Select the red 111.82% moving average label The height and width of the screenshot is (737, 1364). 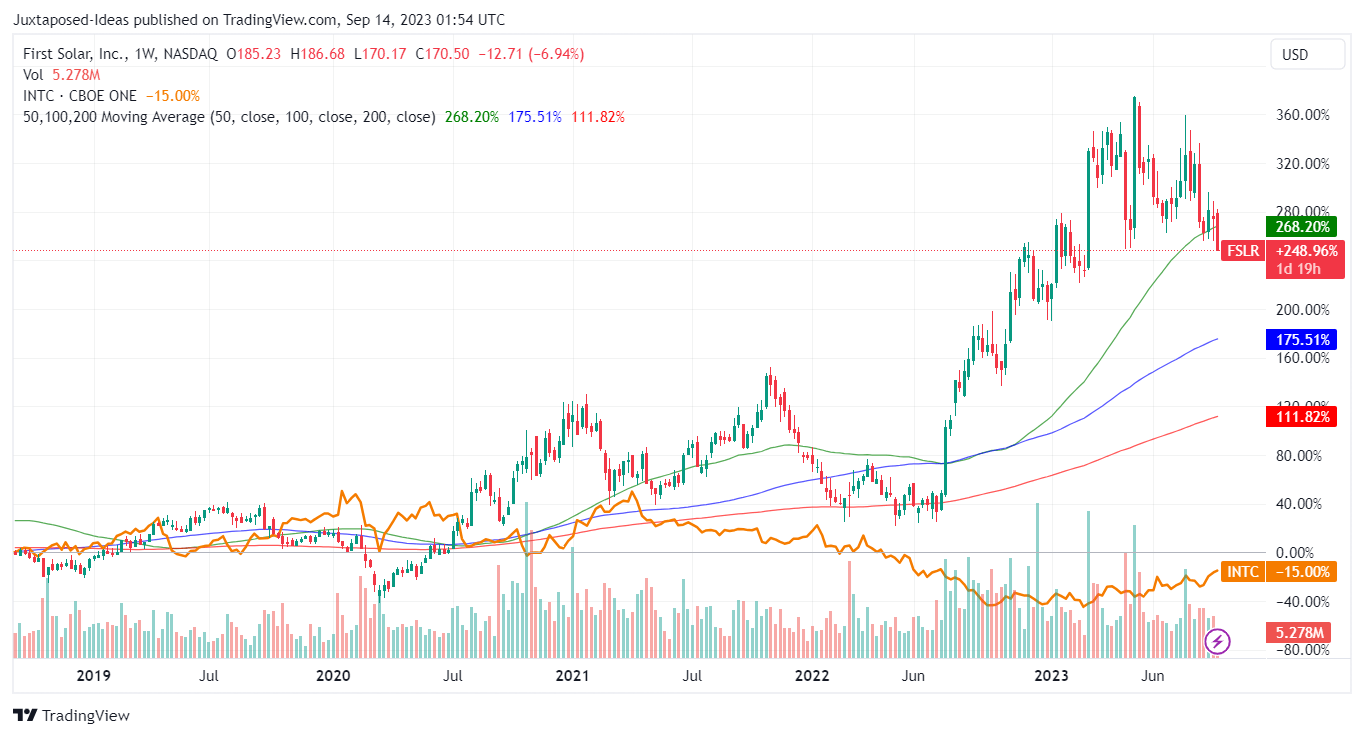tap(1300, 416)
